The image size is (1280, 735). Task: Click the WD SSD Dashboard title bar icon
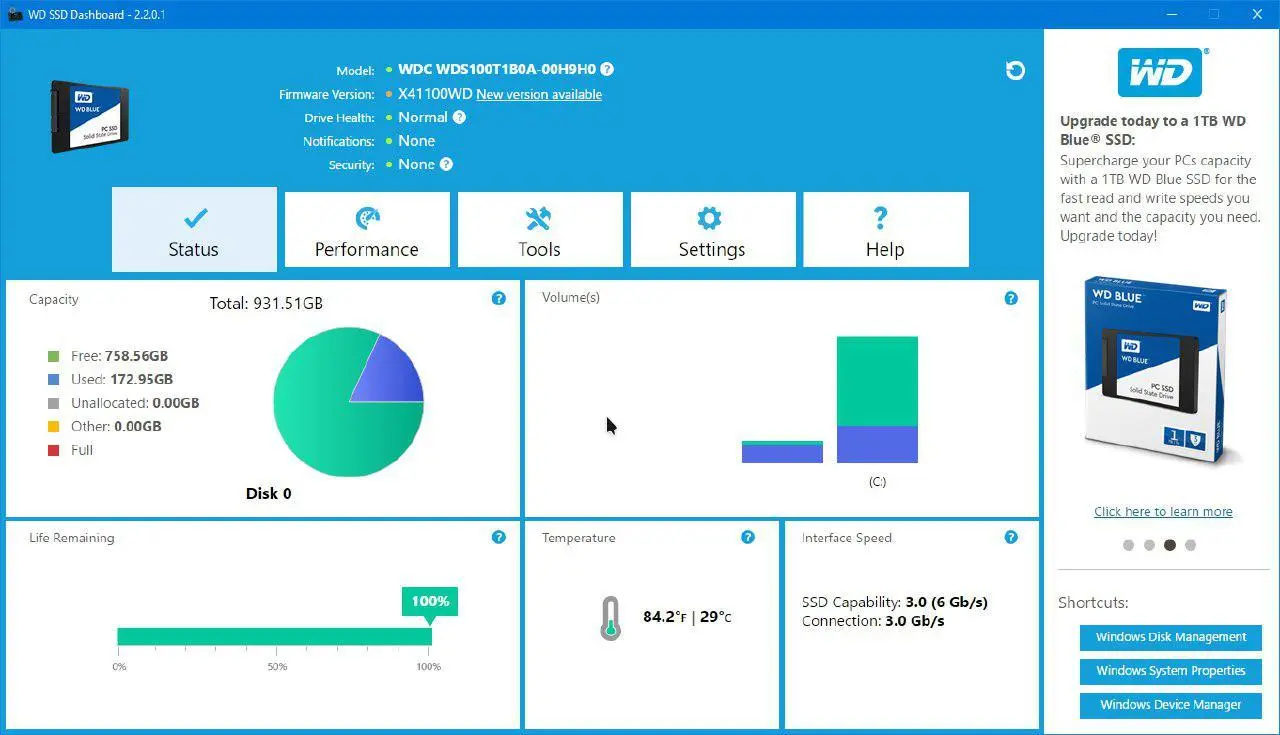point(15,14)
